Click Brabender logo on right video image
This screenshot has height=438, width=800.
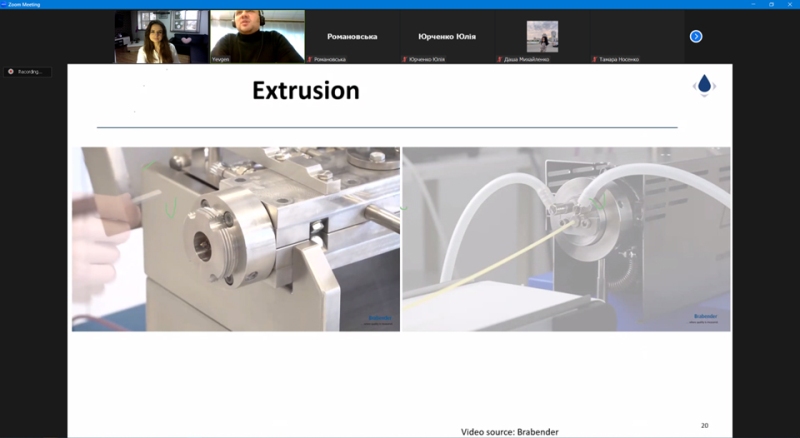click(x=705, y=318)
